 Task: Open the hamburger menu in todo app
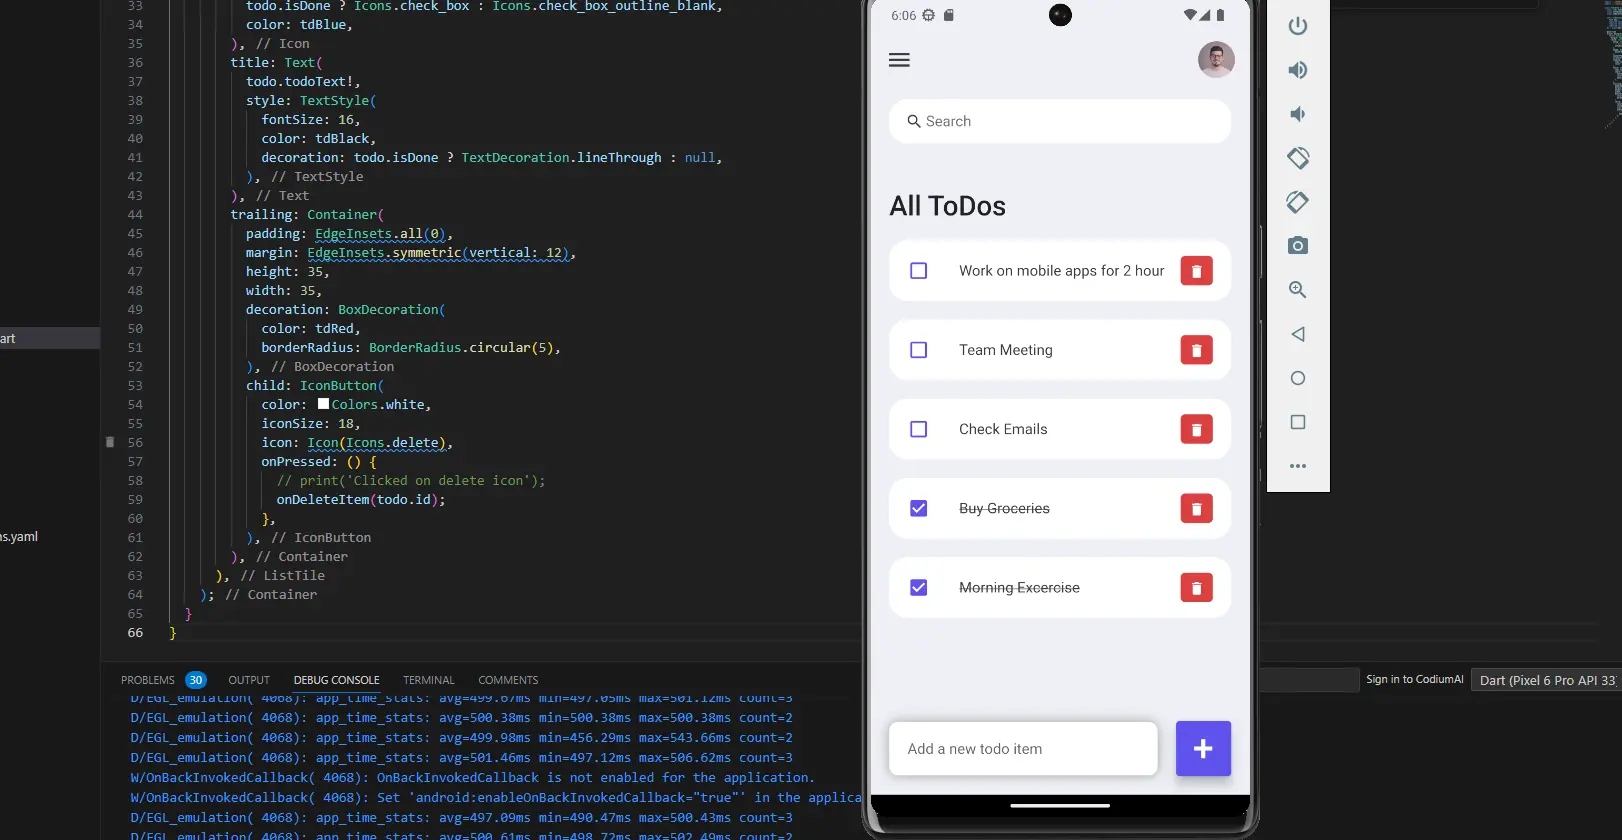click(899, 60)
